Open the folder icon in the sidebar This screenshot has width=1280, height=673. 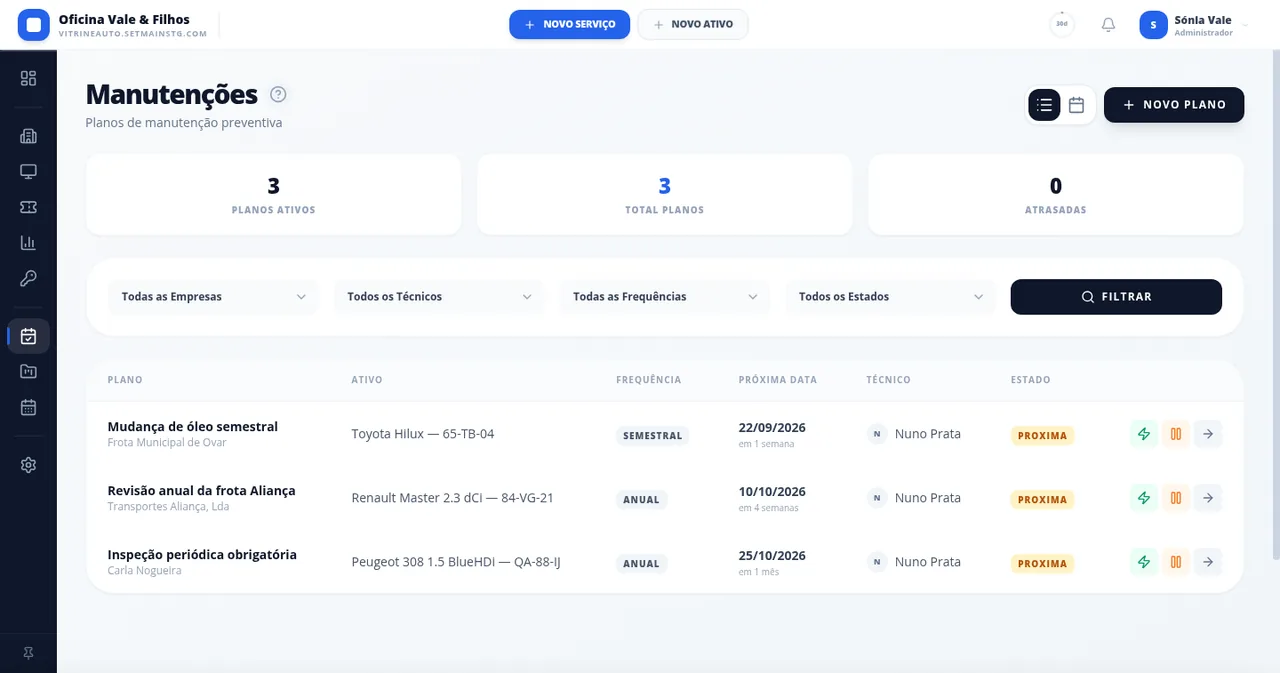28,372
